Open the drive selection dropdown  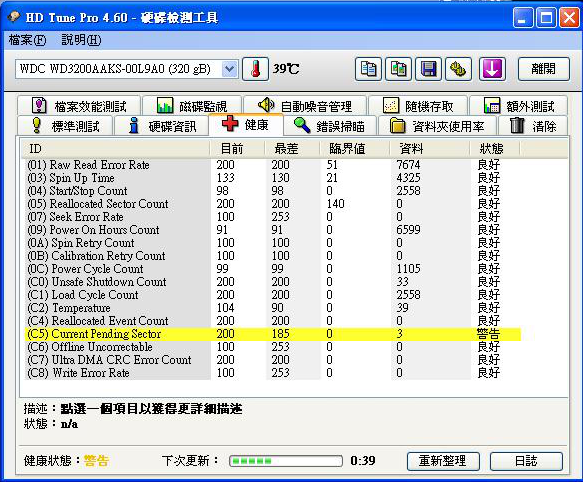(230, 69)
